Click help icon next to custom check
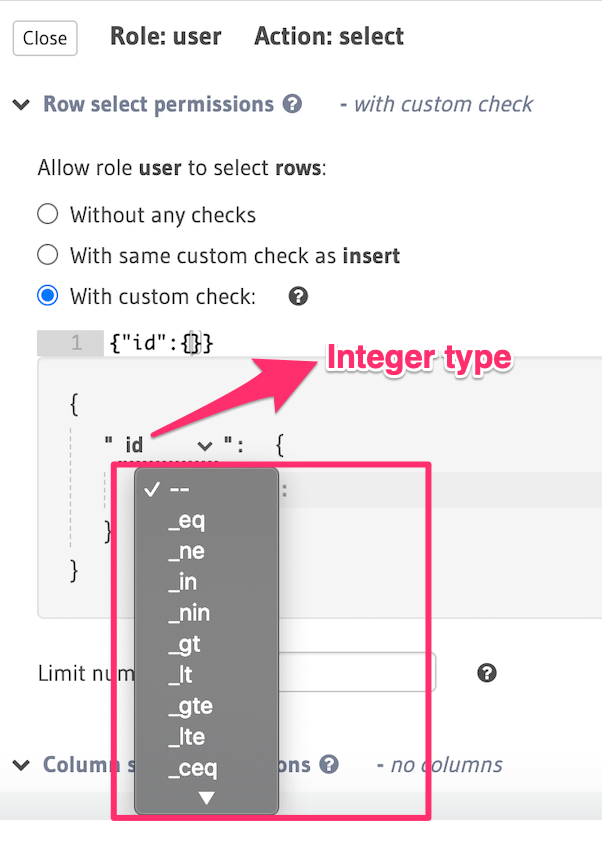This screenshot has height=862, width=602. tap(298, 296)
